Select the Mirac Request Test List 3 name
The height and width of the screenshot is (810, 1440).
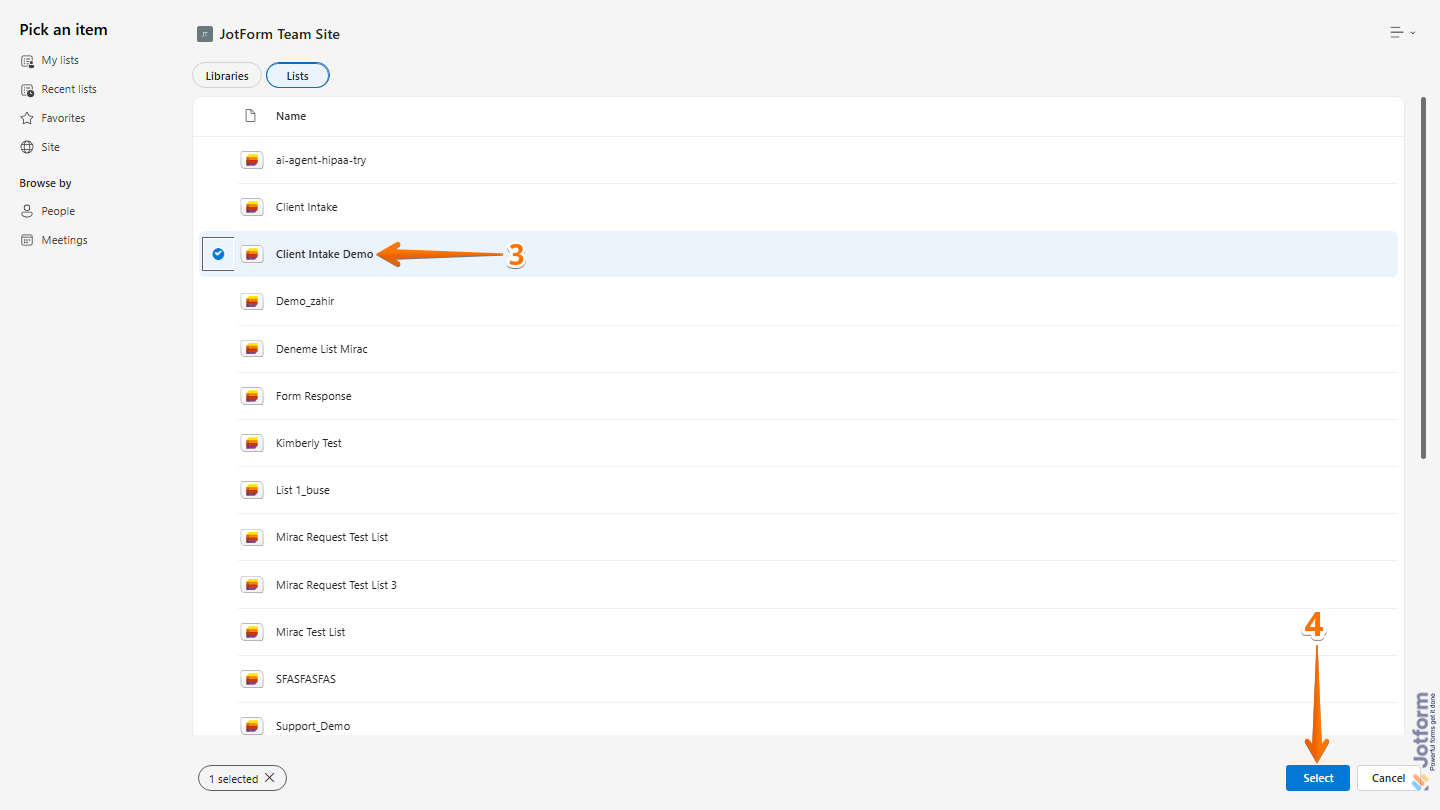click(336, 585)
